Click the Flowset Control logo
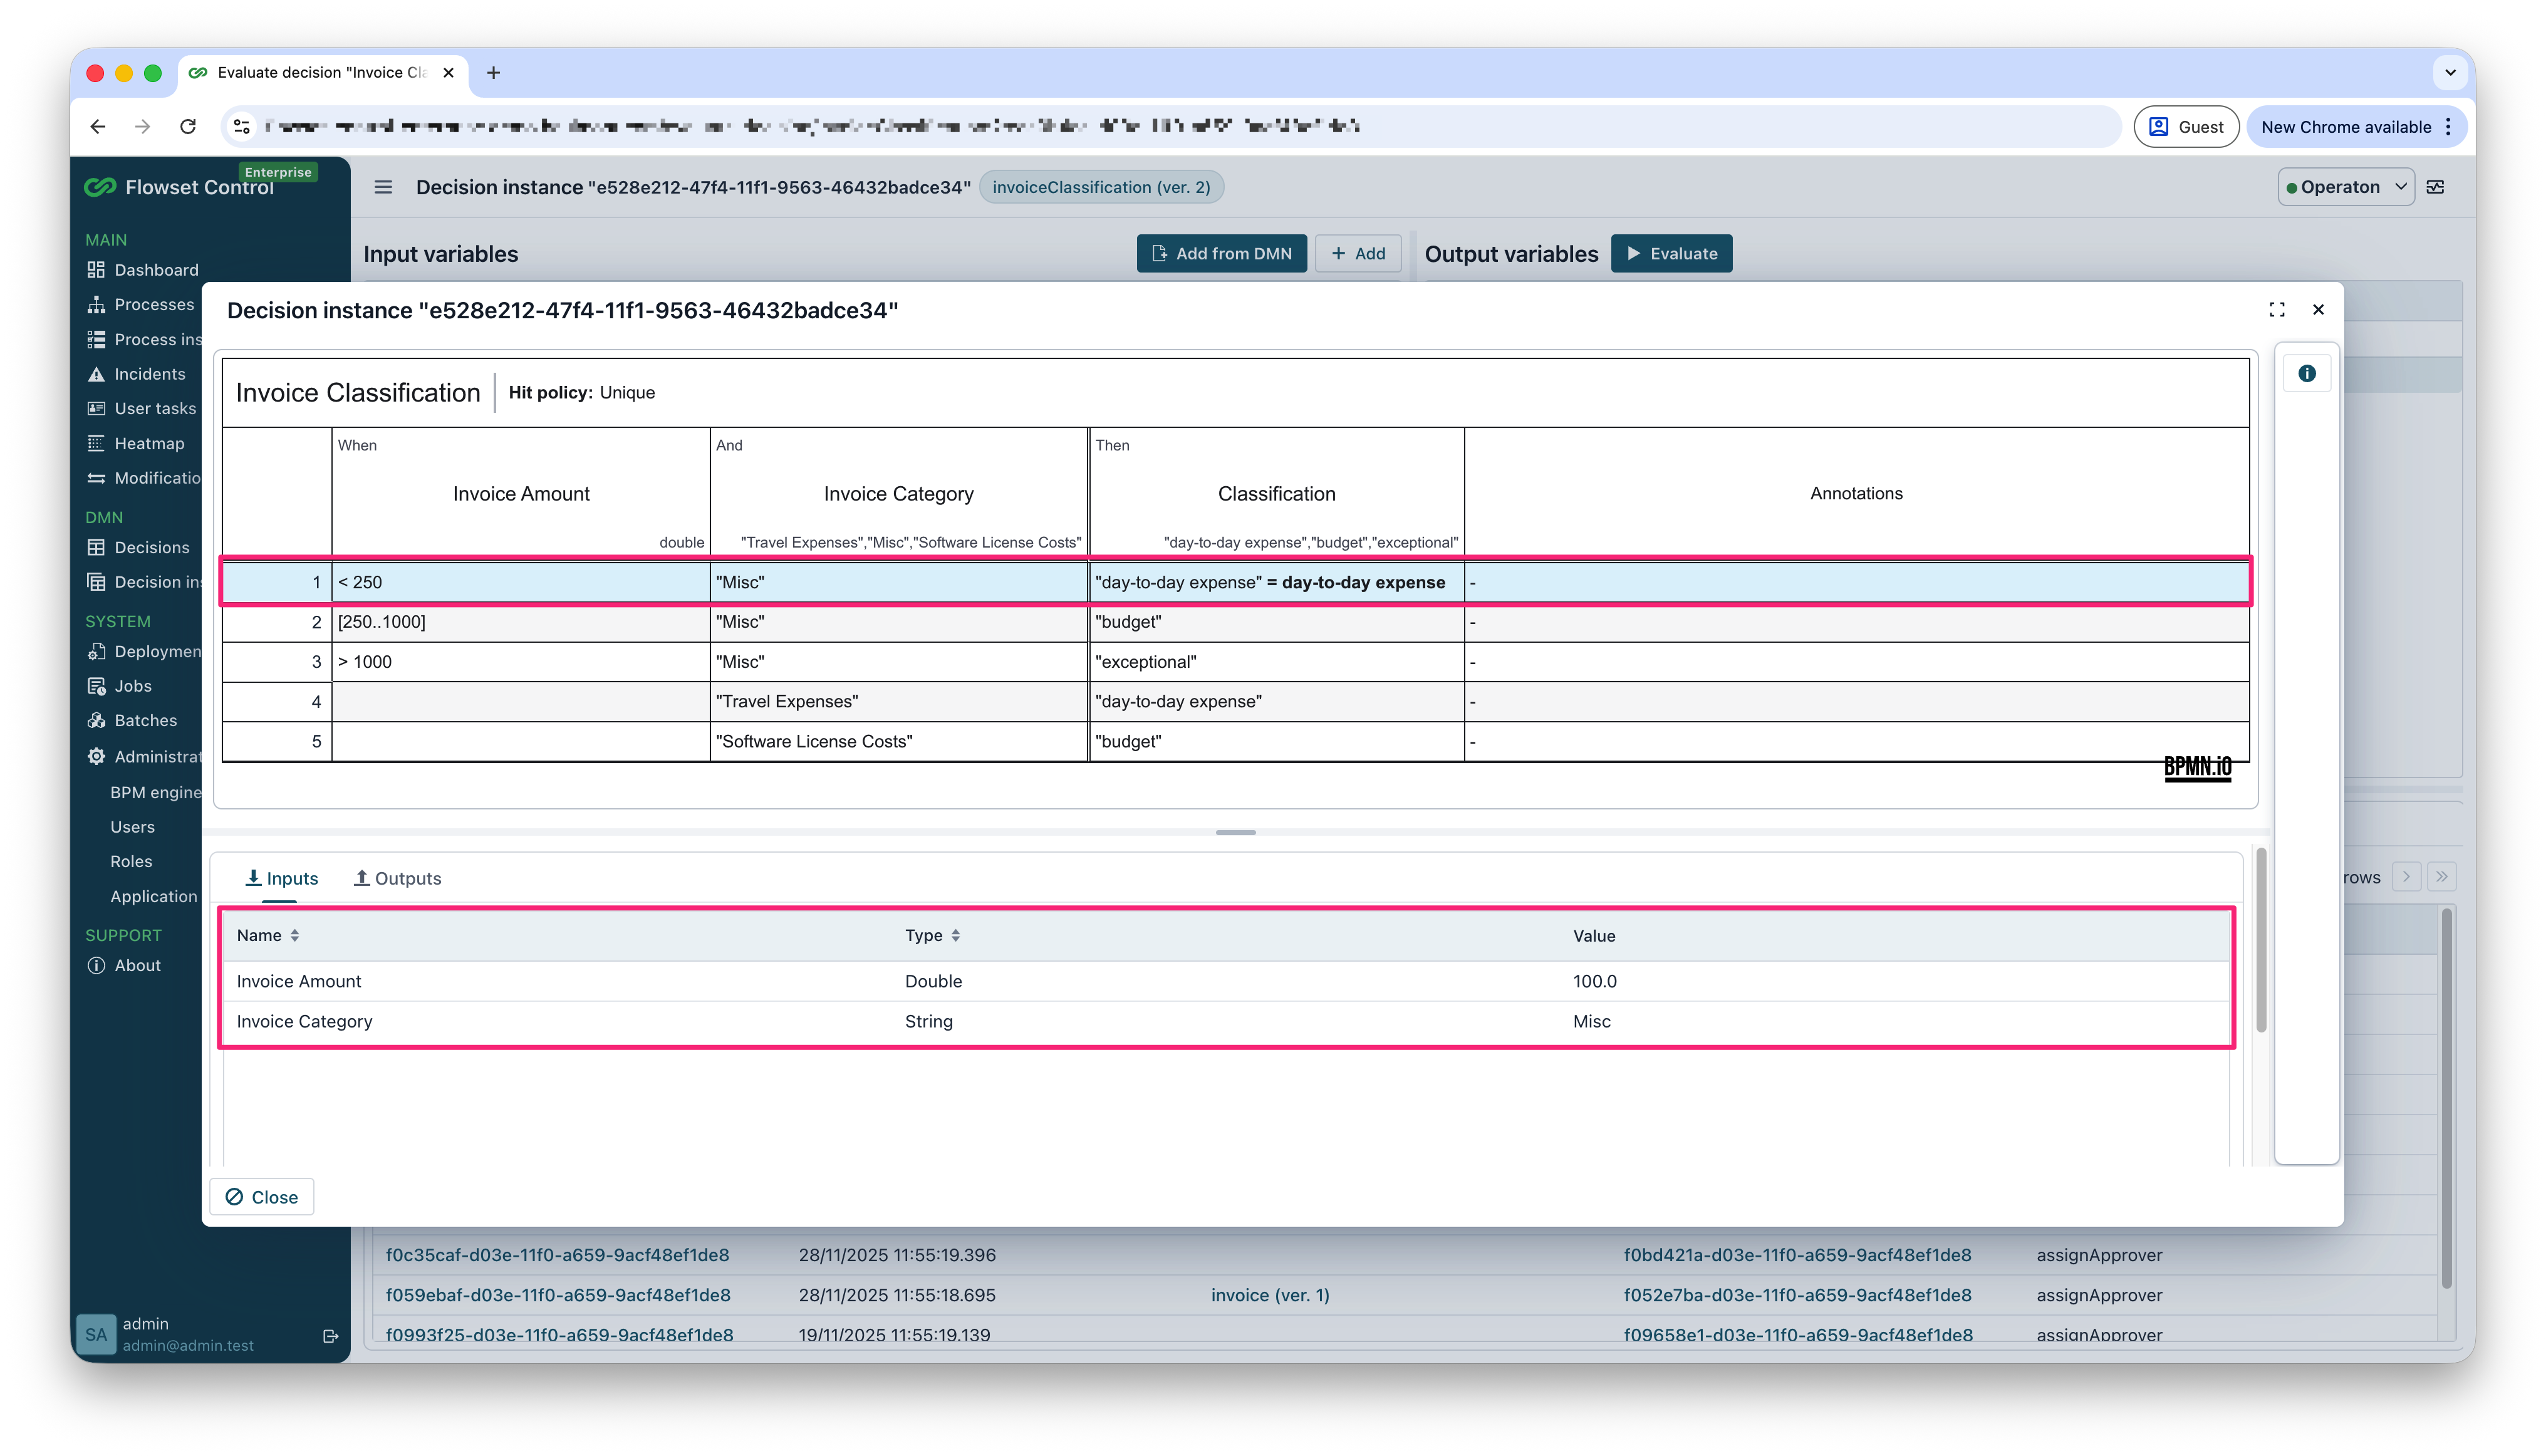The image size is (2546, 1456). coord(179,187)
